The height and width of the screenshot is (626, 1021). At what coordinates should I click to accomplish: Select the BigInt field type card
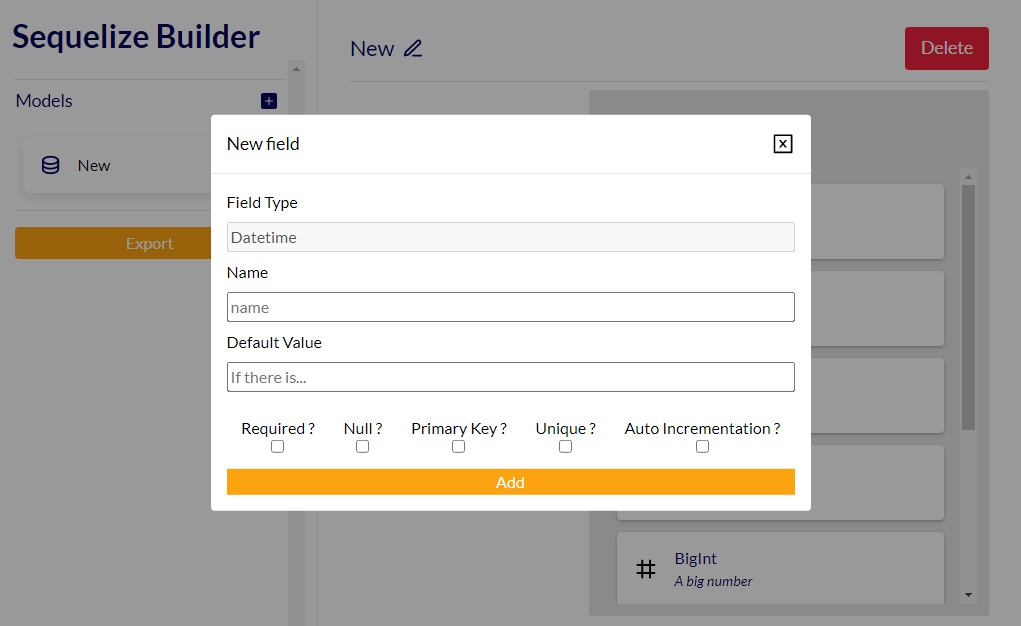pyautogui.click(x=779, y=568)
